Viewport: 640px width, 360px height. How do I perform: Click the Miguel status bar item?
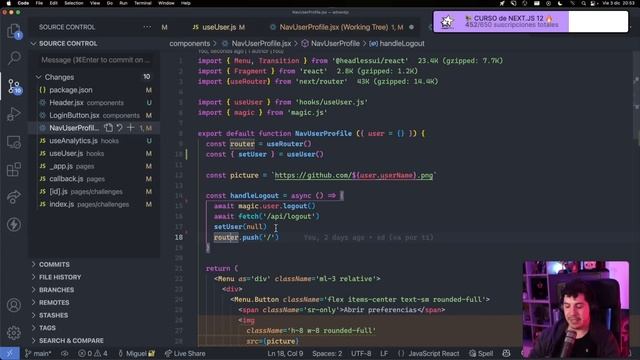click(x=136, y=353)
